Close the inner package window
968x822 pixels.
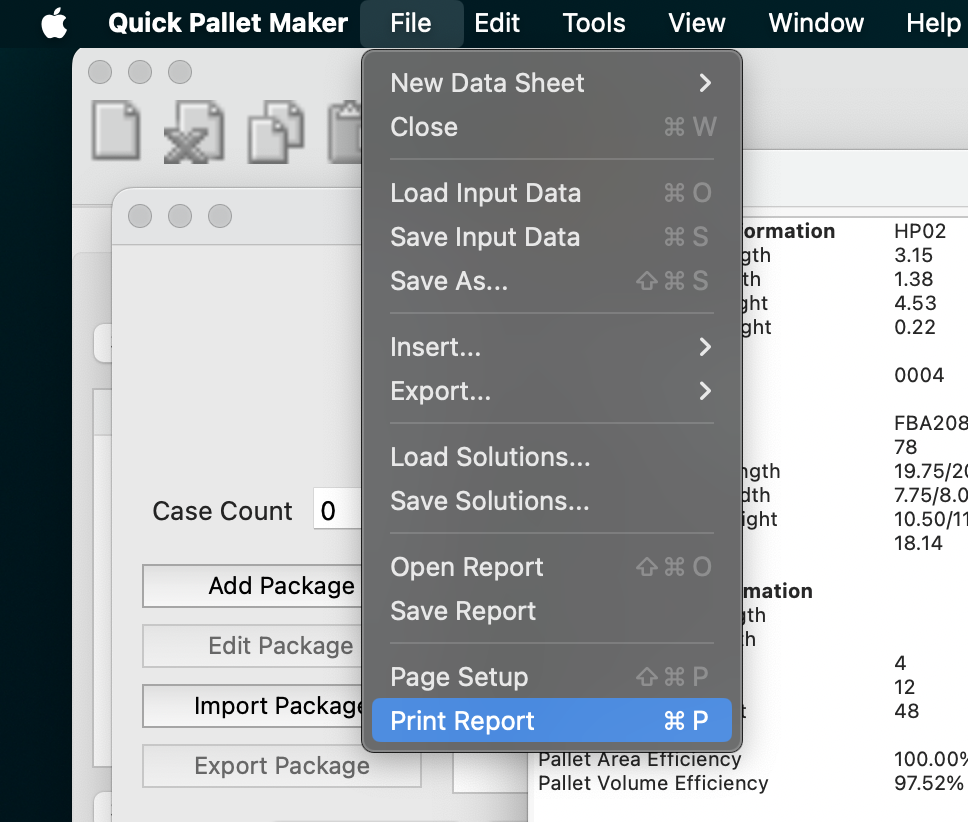click(x=140, y=216)
